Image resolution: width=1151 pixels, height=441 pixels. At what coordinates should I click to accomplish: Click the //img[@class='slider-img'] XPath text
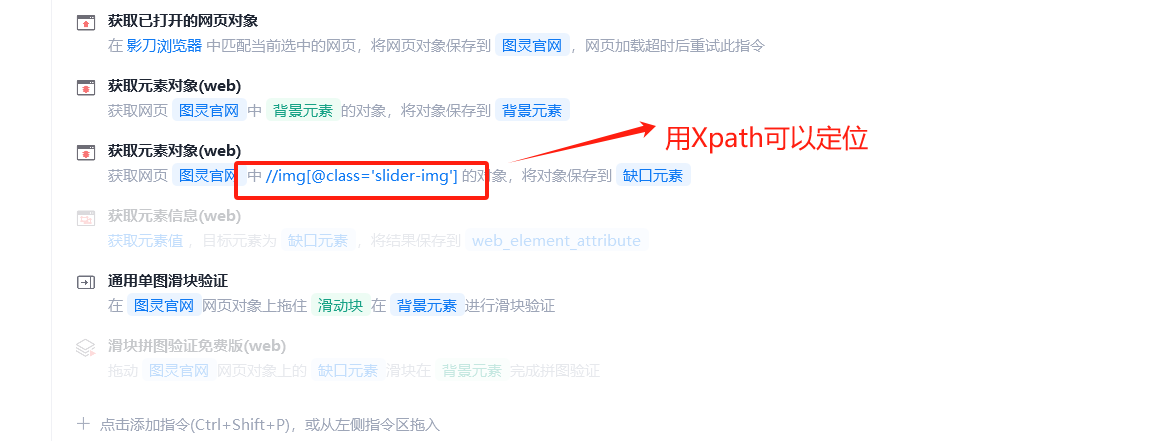click(361, 176)
